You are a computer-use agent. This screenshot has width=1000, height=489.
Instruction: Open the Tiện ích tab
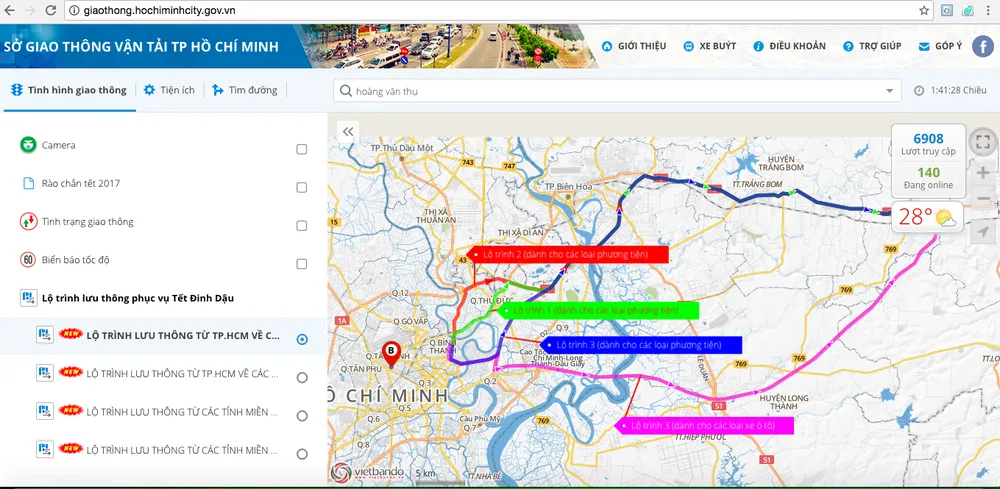[x=169, y=90]
